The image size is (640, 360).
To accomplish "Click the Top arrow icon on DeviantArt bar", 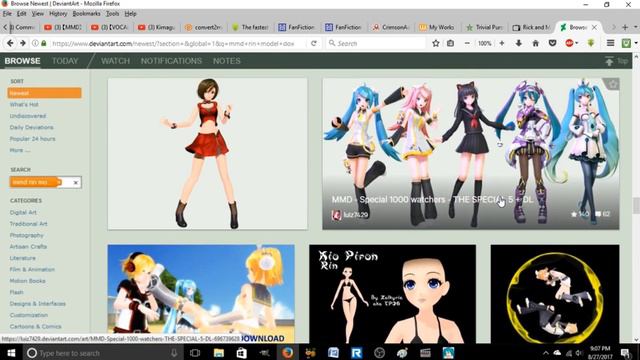I will pos(609,61).
